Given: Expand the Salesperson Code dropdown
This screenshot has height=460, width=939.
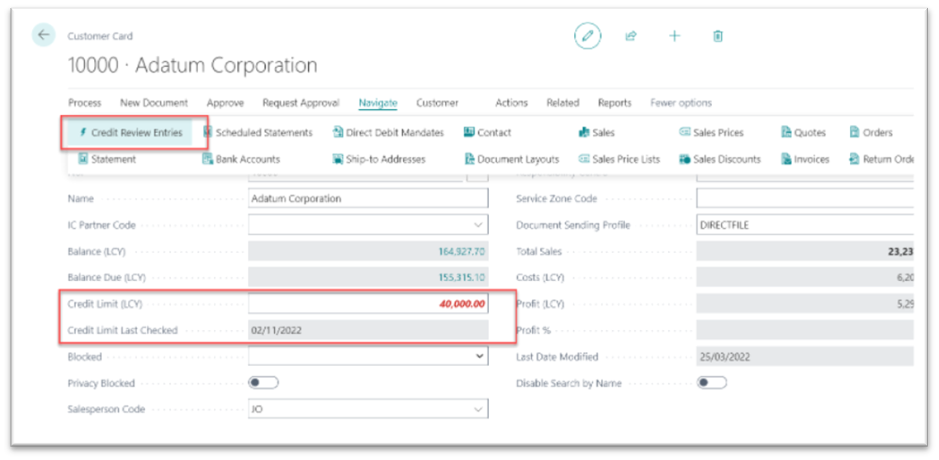Looking at the screenshot, I should tap(478, 409).
